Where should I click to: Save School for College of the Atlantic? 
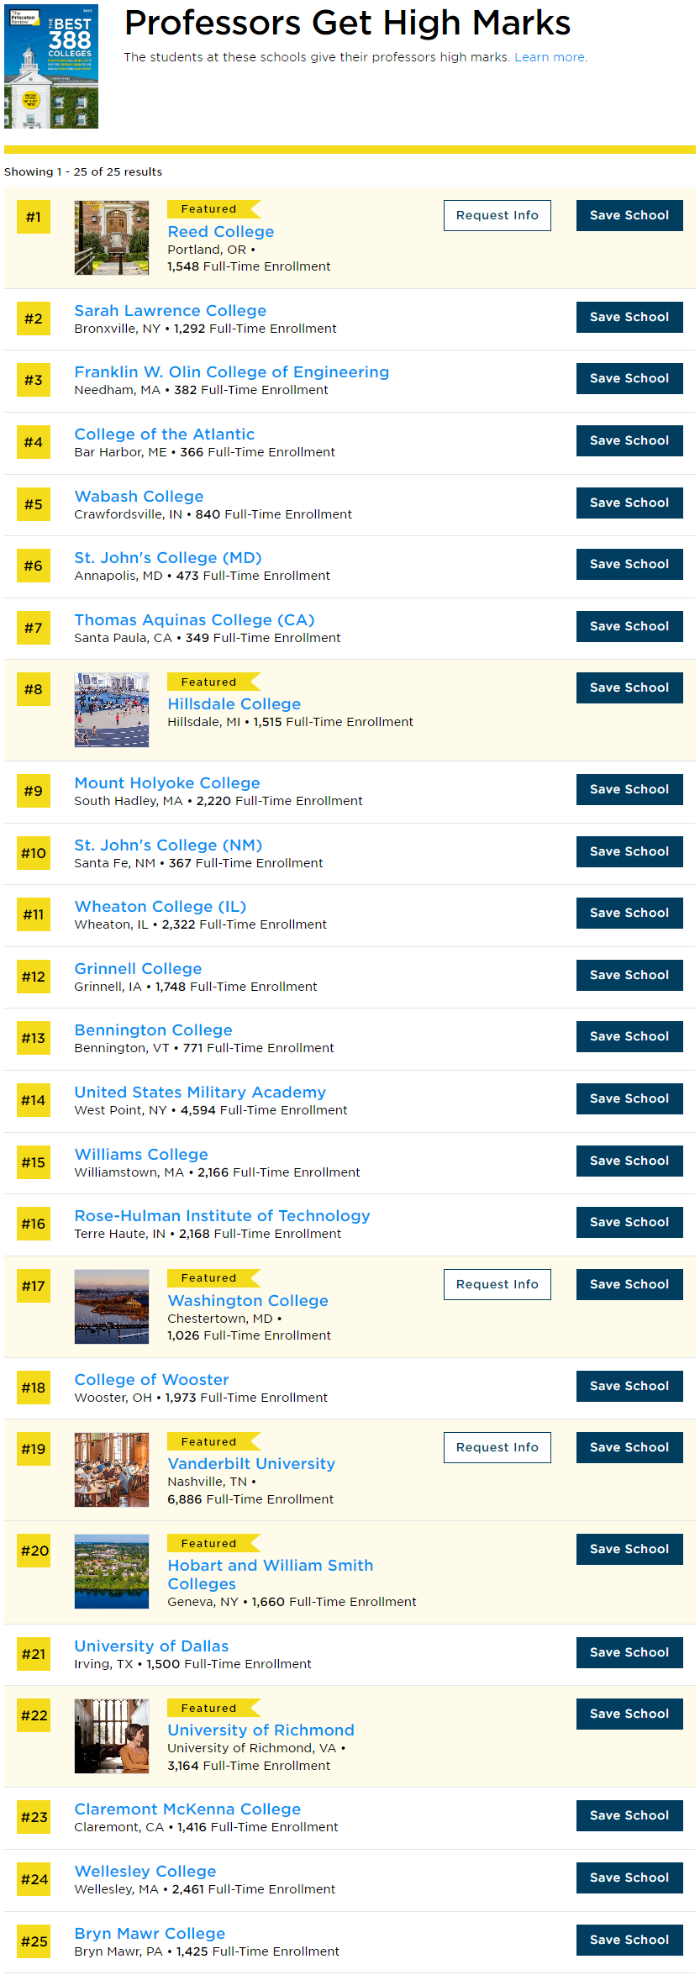pyautogui.click(x=629, y=441)
